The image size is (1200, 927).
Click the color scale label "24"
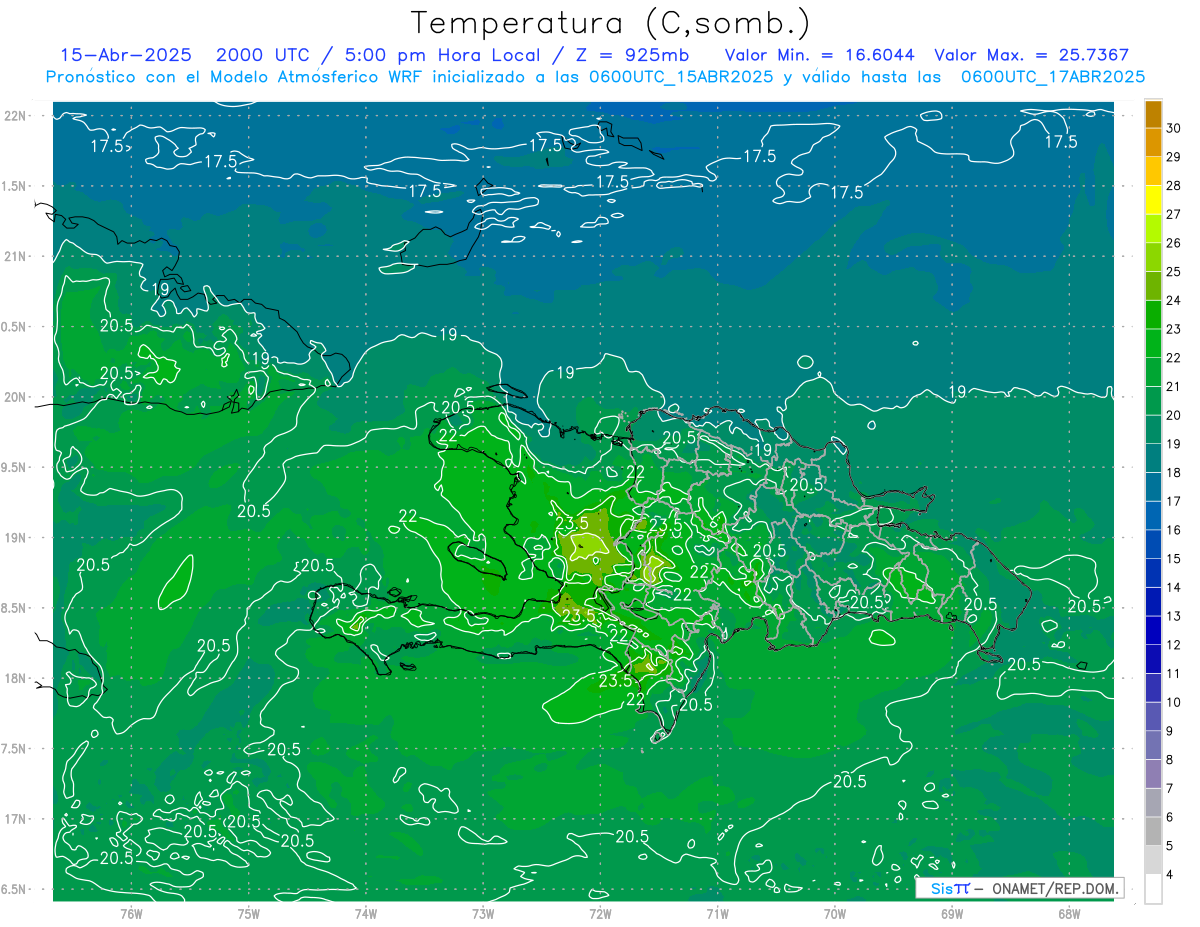click(x=1174, y=299)
